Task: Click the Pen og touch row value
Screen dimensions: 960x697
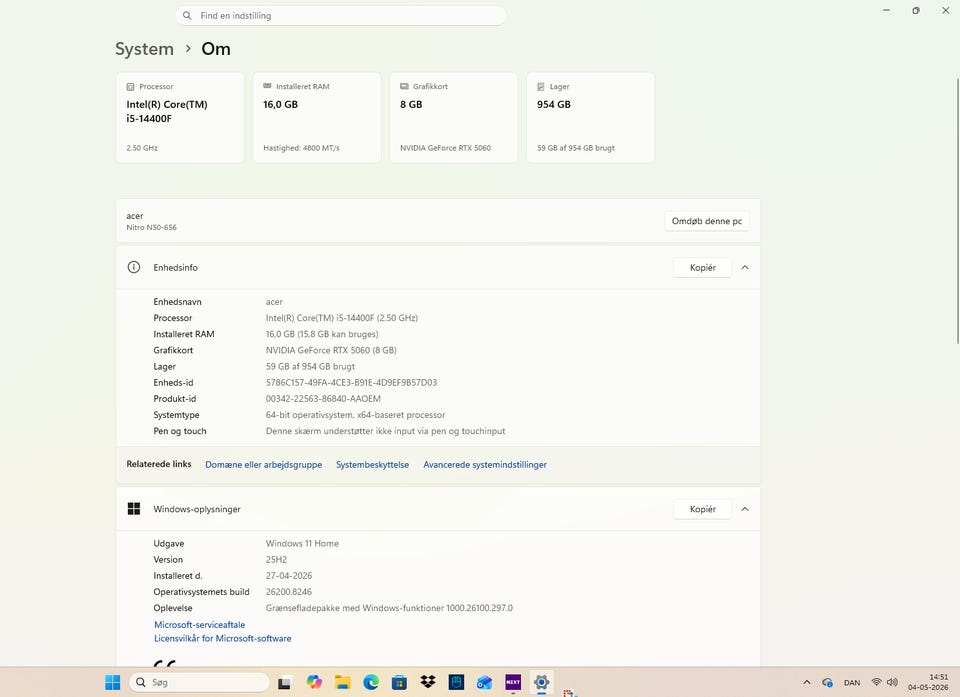Action: pyautogui.click(x=386, y=431)
